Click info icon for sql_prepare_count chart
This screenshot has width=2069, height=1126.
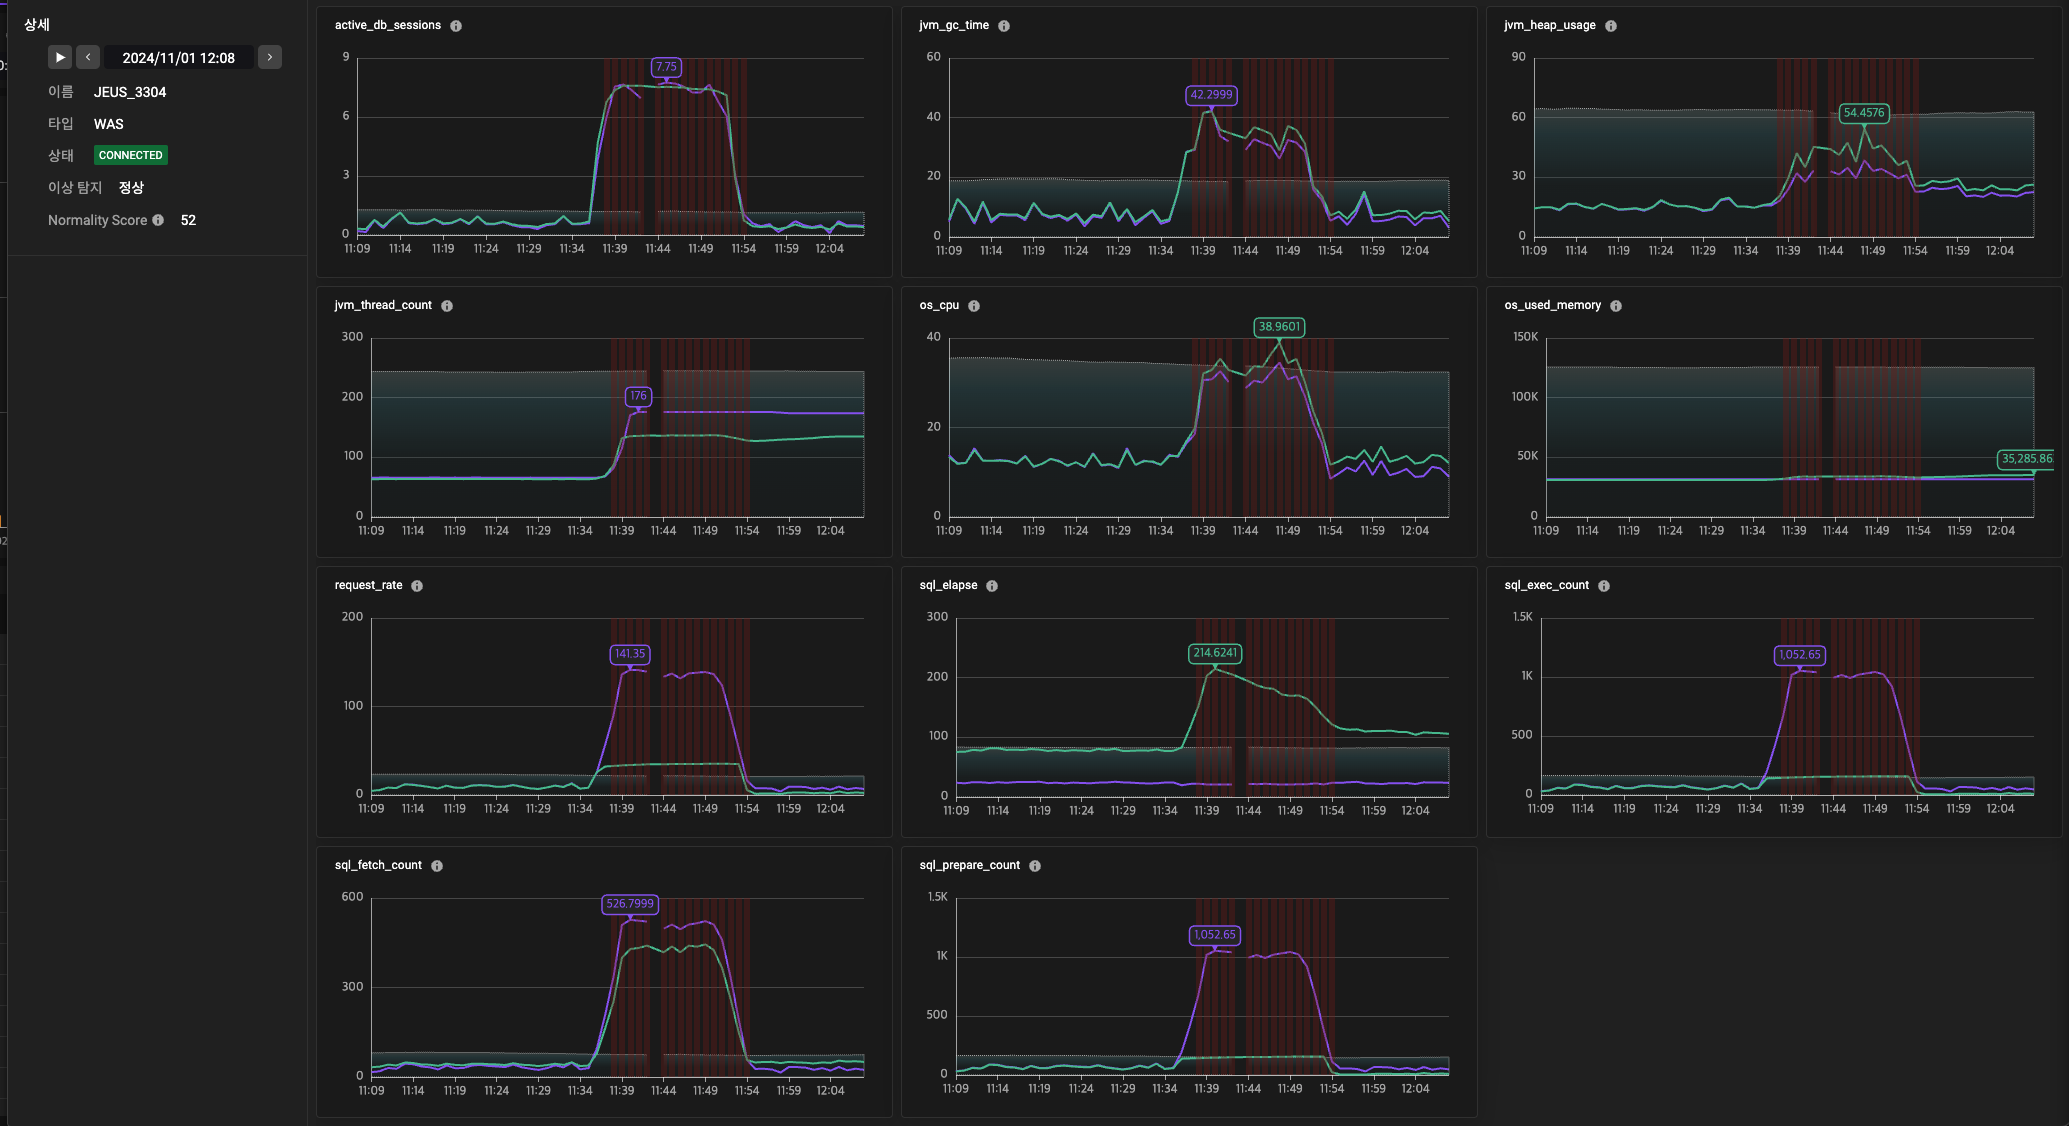1035,866
